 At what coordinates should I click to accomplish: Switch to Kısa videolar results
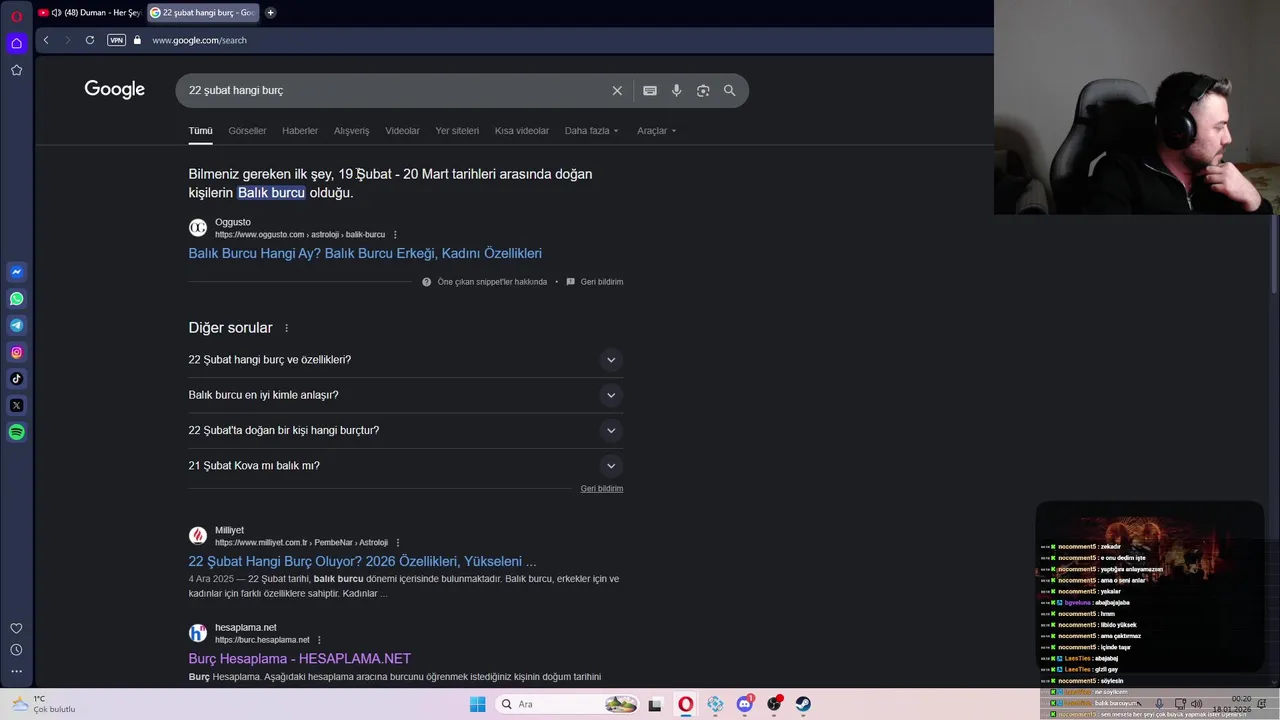522,131
